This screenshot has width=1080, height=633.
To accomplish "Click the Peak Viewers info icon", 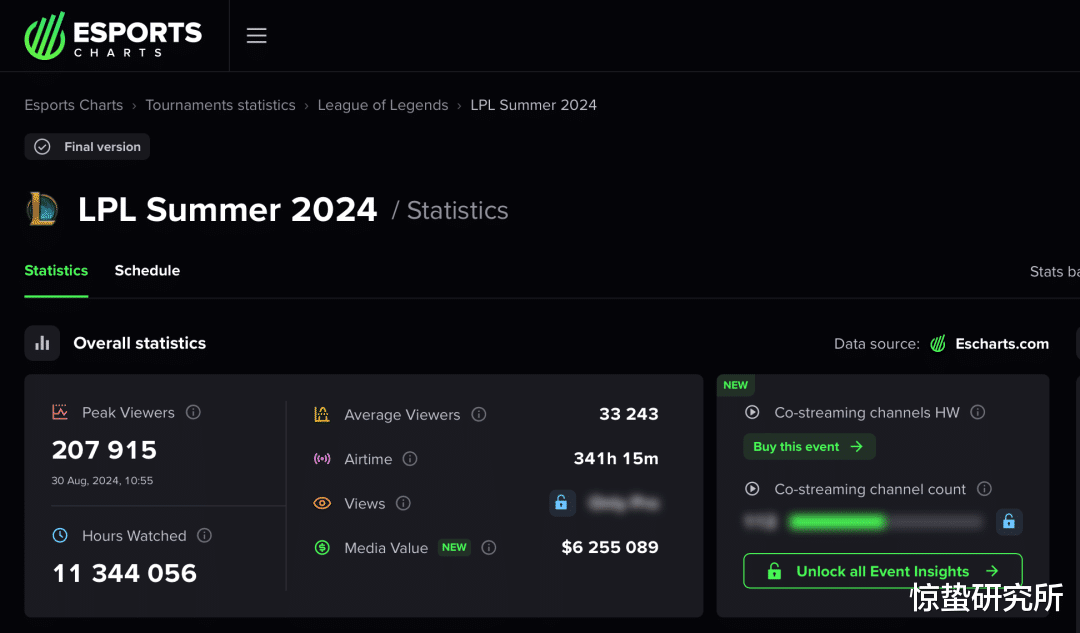I will coord(194,412).
